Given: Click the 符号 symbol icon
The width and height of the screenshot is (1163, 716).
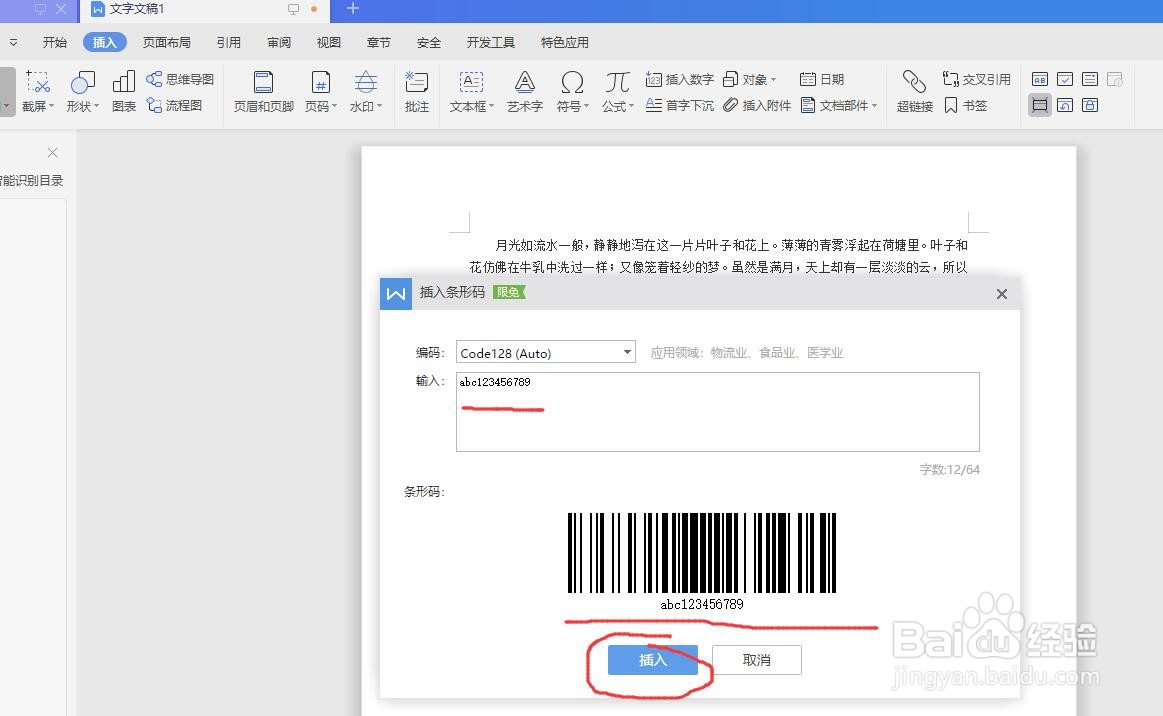Looking at the screenshot, I should [x=572, y=82].
